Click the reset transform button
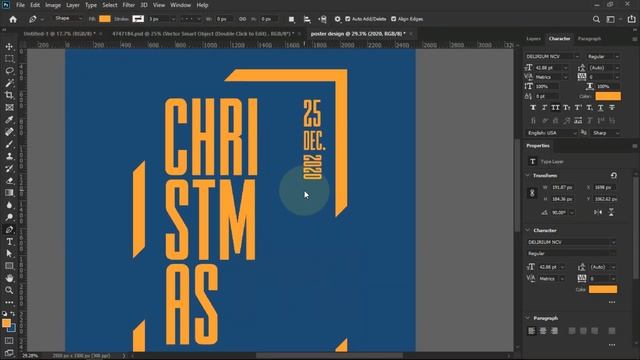Image resolution: width=640 pixels, height=360 pixels. pyautogui.click(x=613, y=176)
